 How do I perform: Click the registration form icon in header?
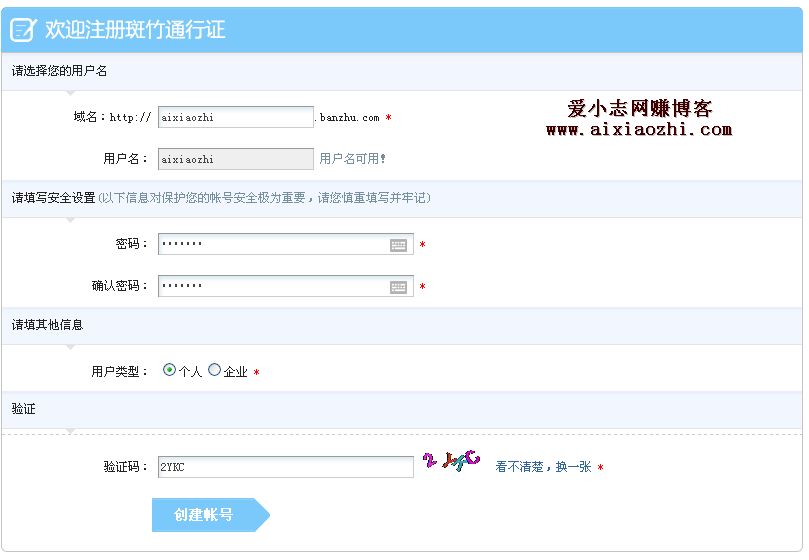23,29
